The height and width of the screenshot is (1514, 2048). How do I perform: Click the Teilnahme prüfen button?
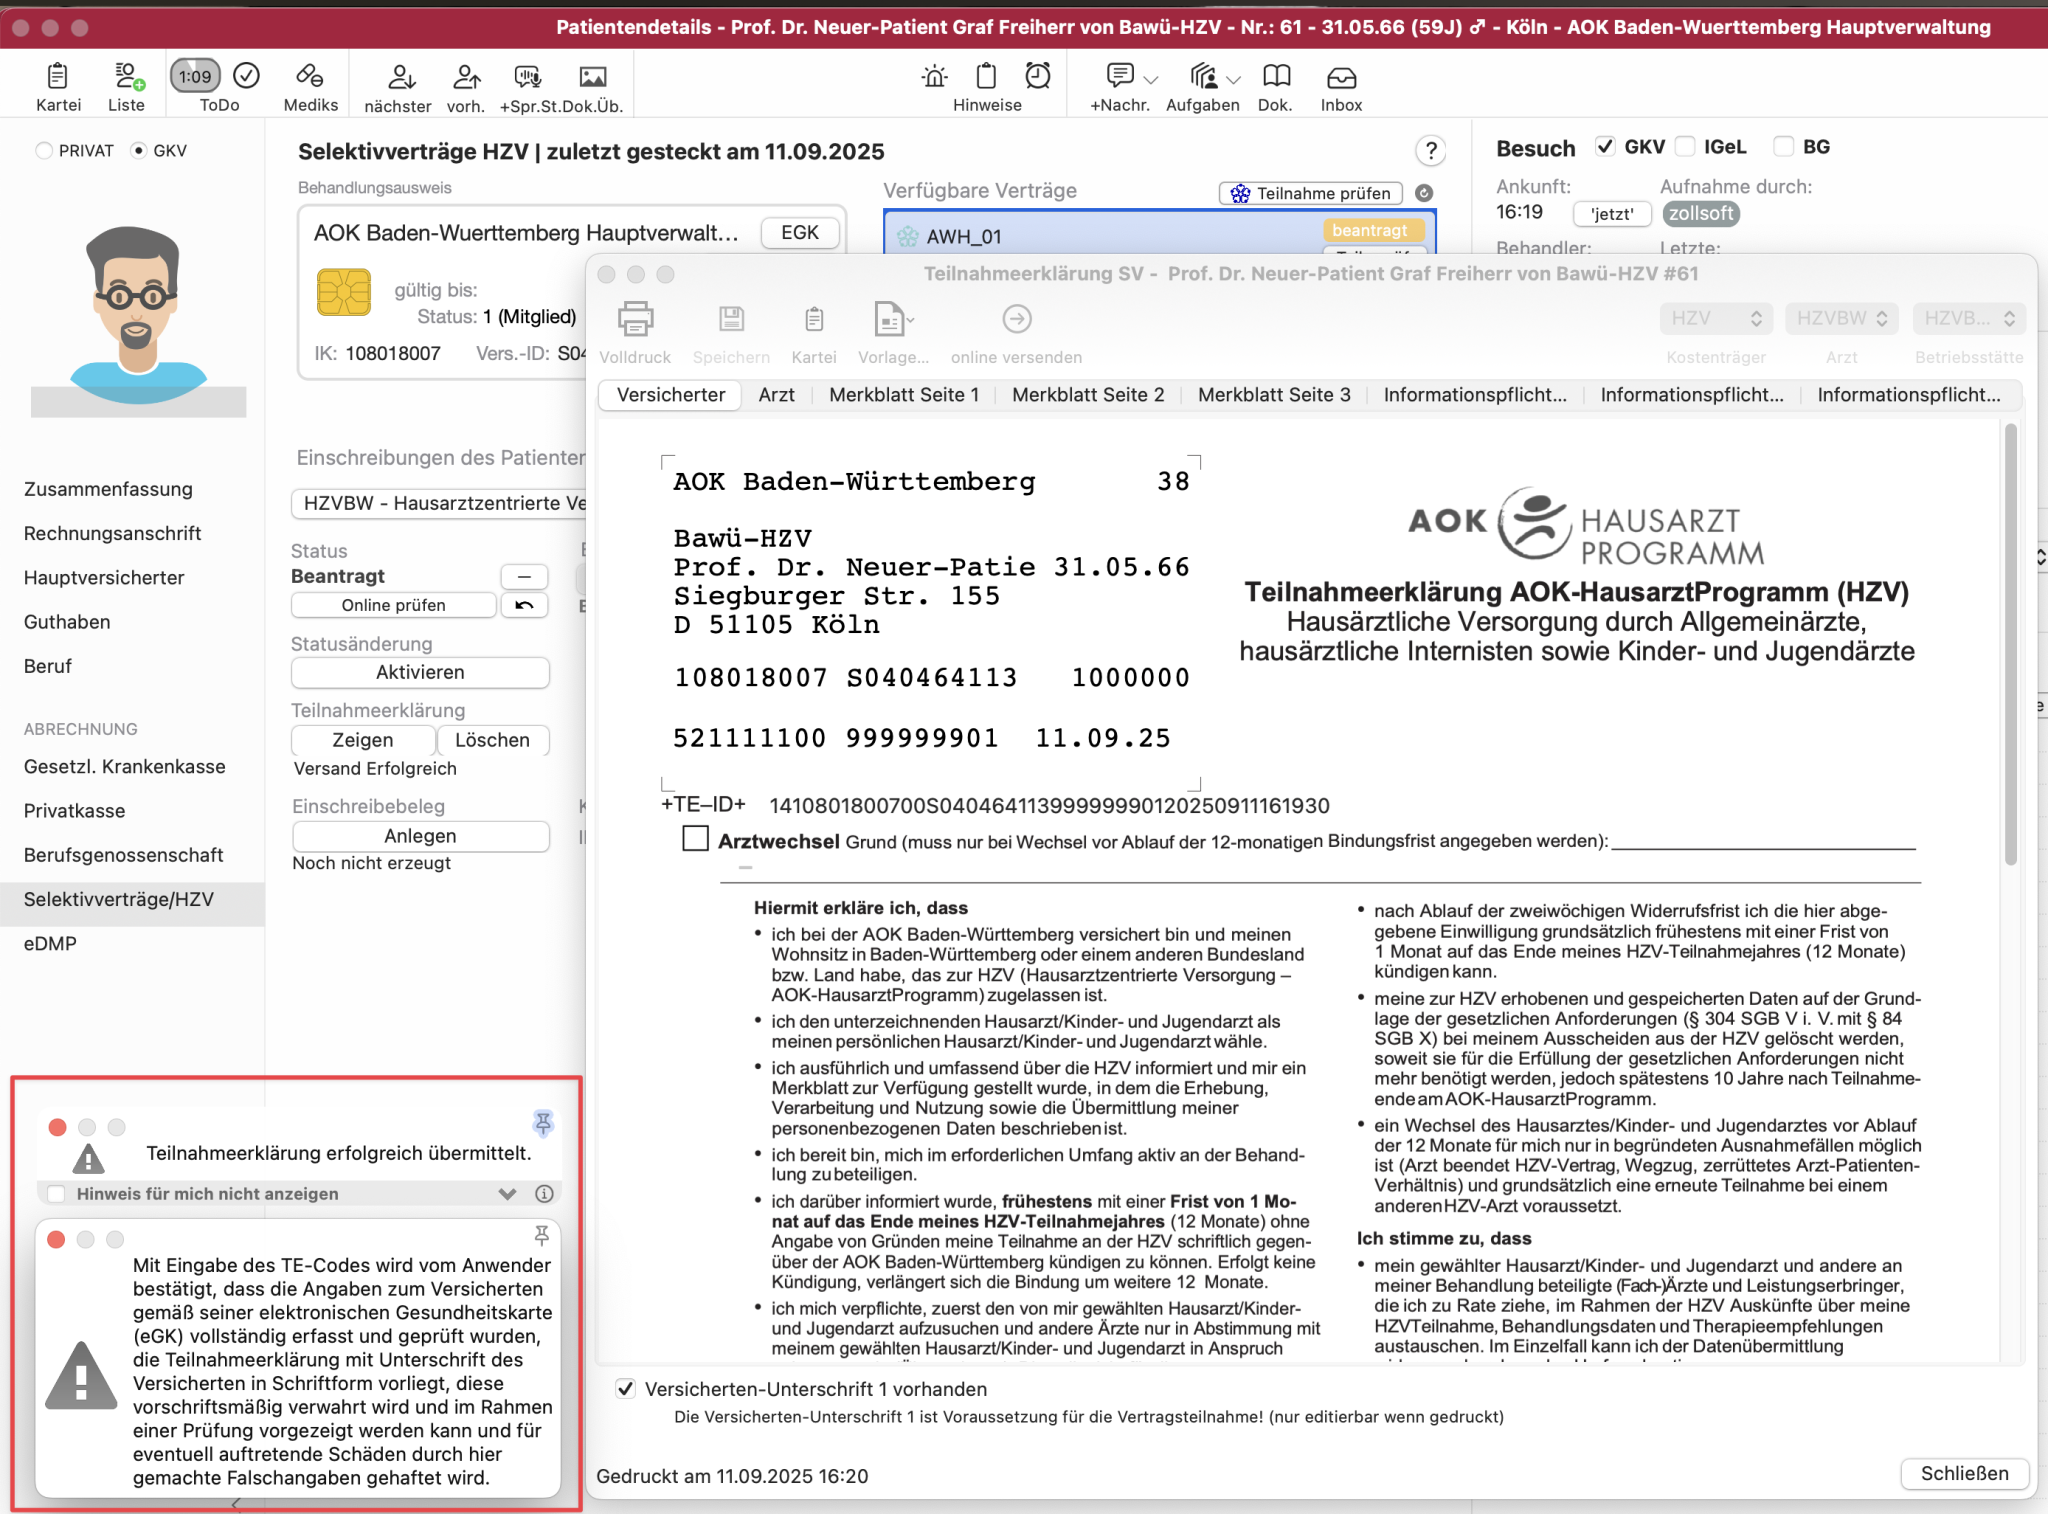point(1311,193)
